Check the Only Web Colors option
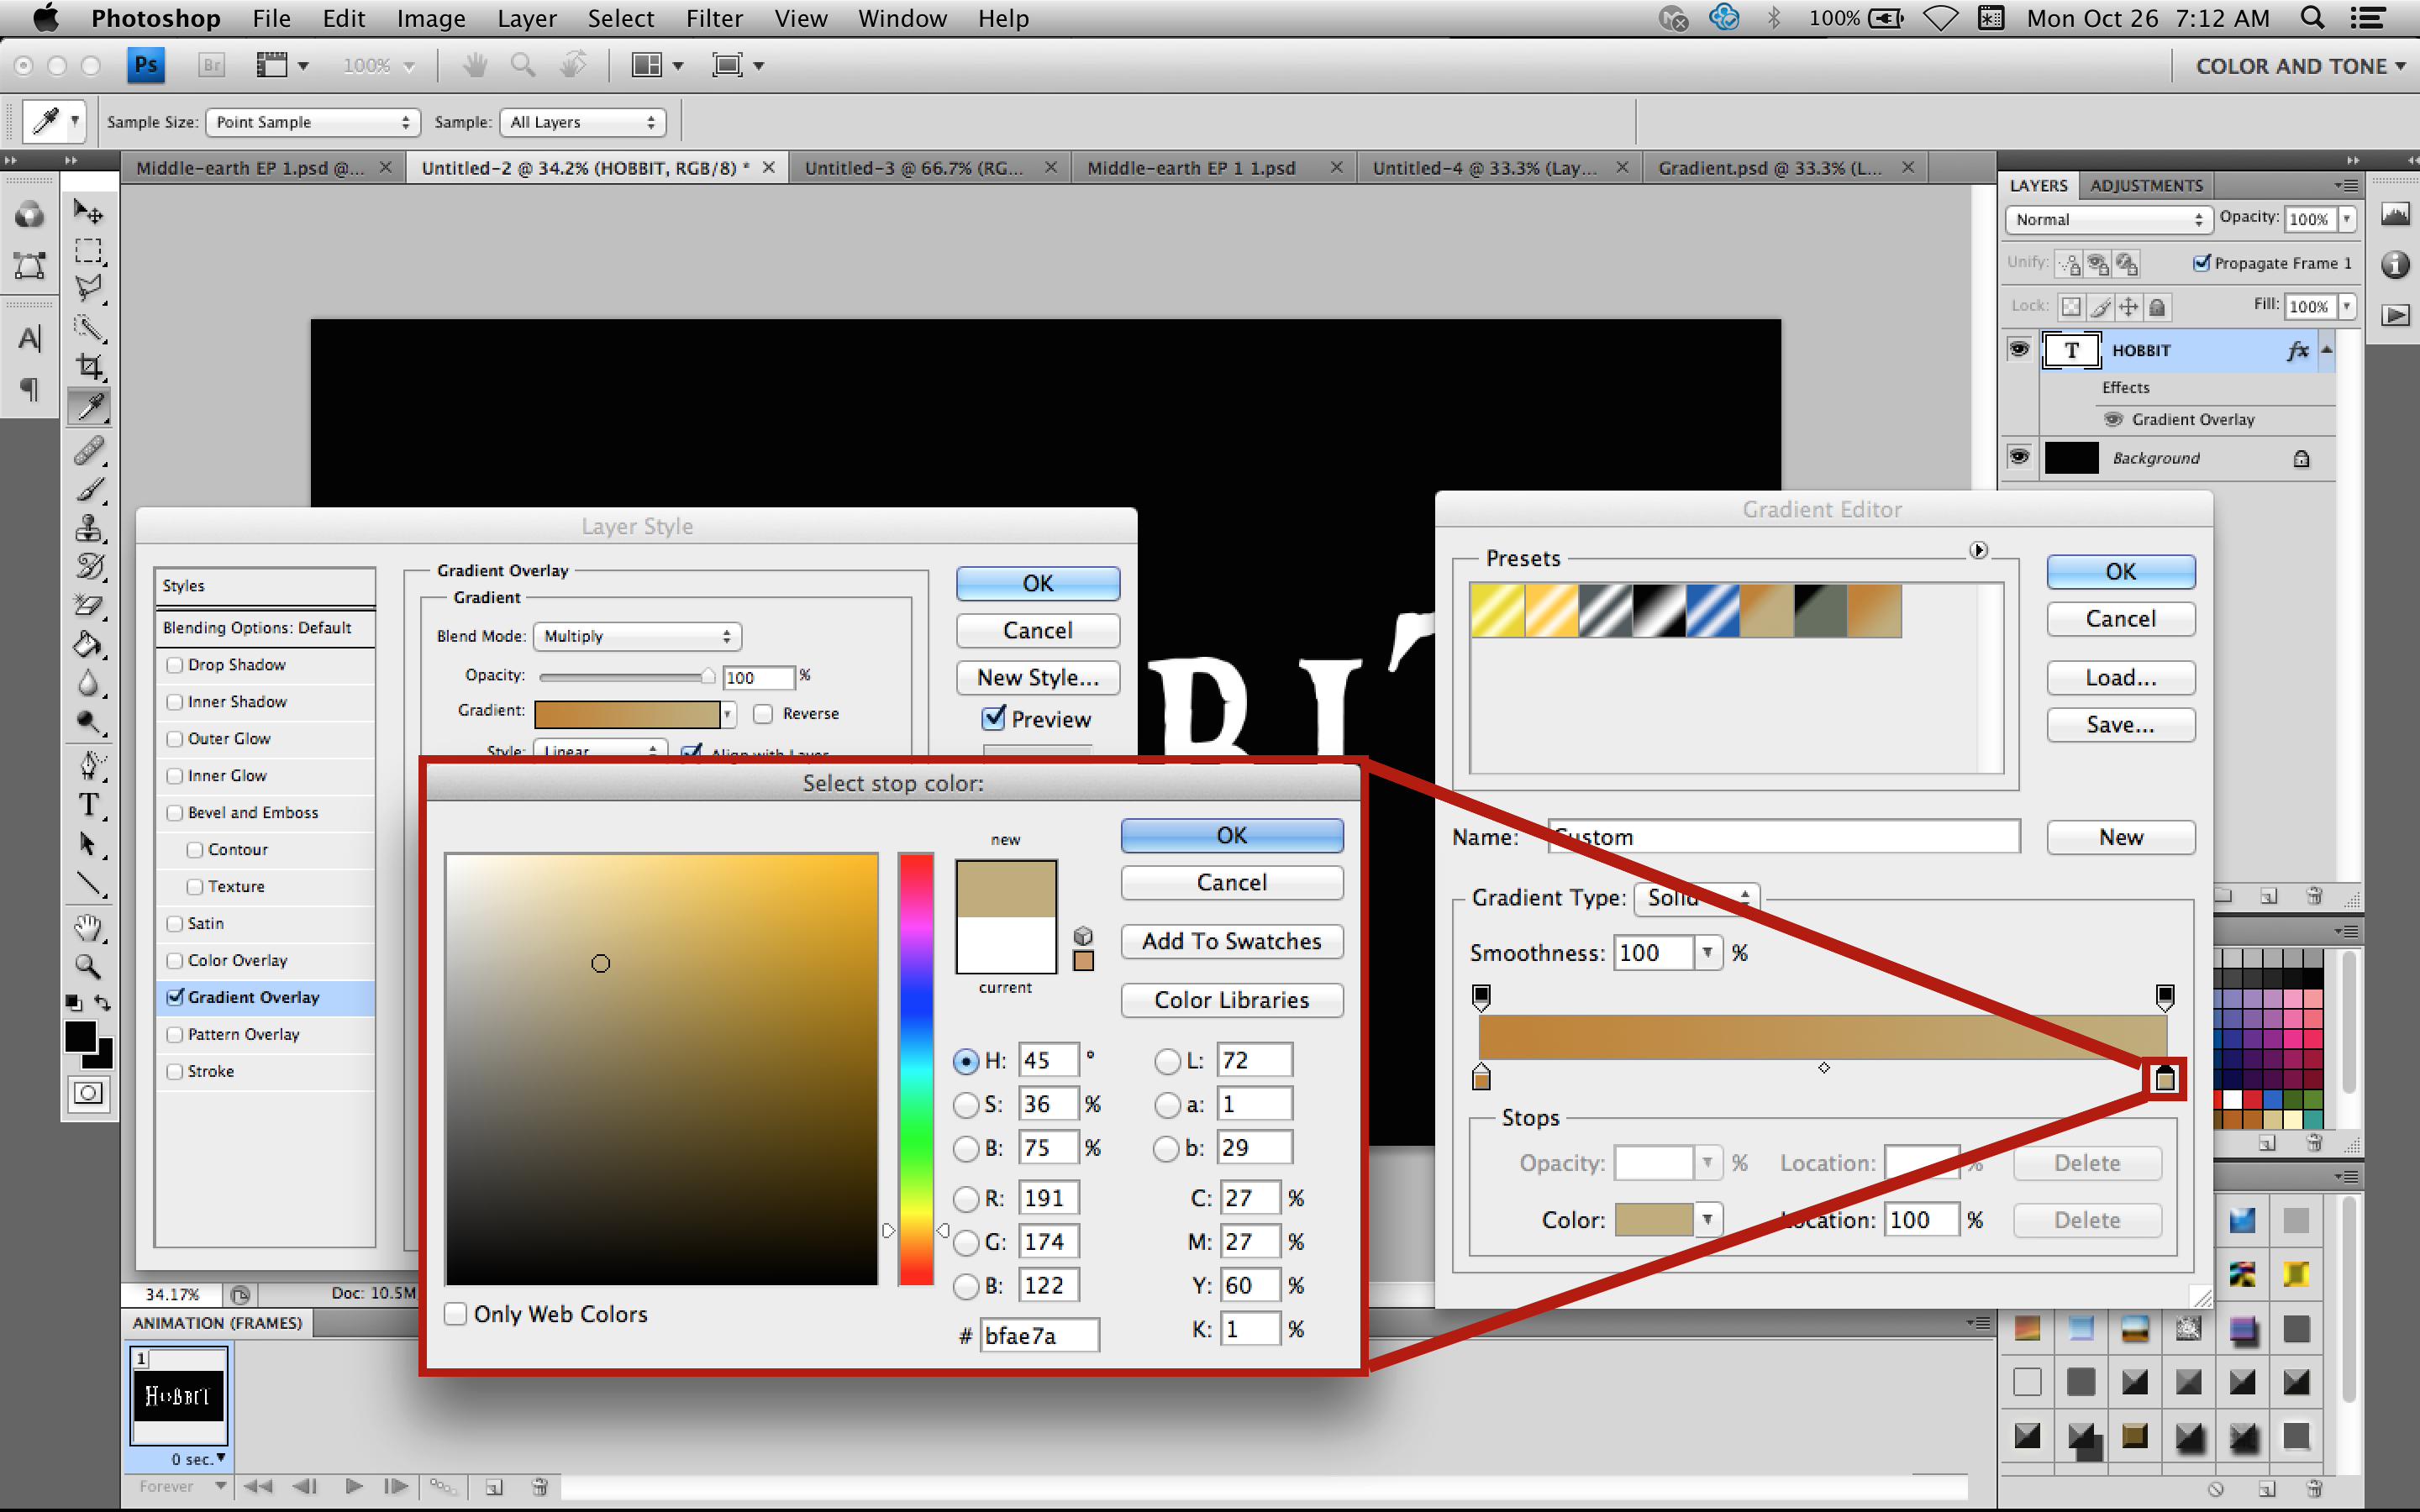The width and height of the screenshot is (2420, 1512). (x=456, y=1313)
